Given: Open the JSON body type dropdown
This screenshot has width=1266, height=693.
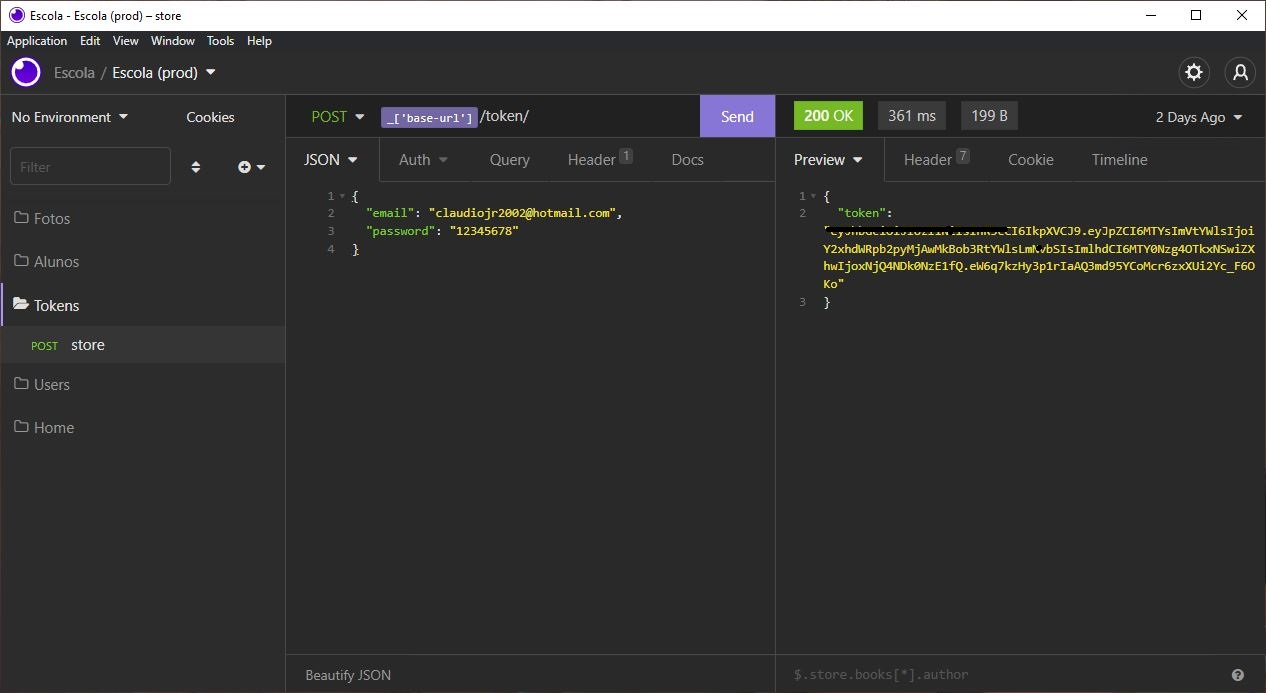Looking at the screenshot, I should [x=332, y=159].
